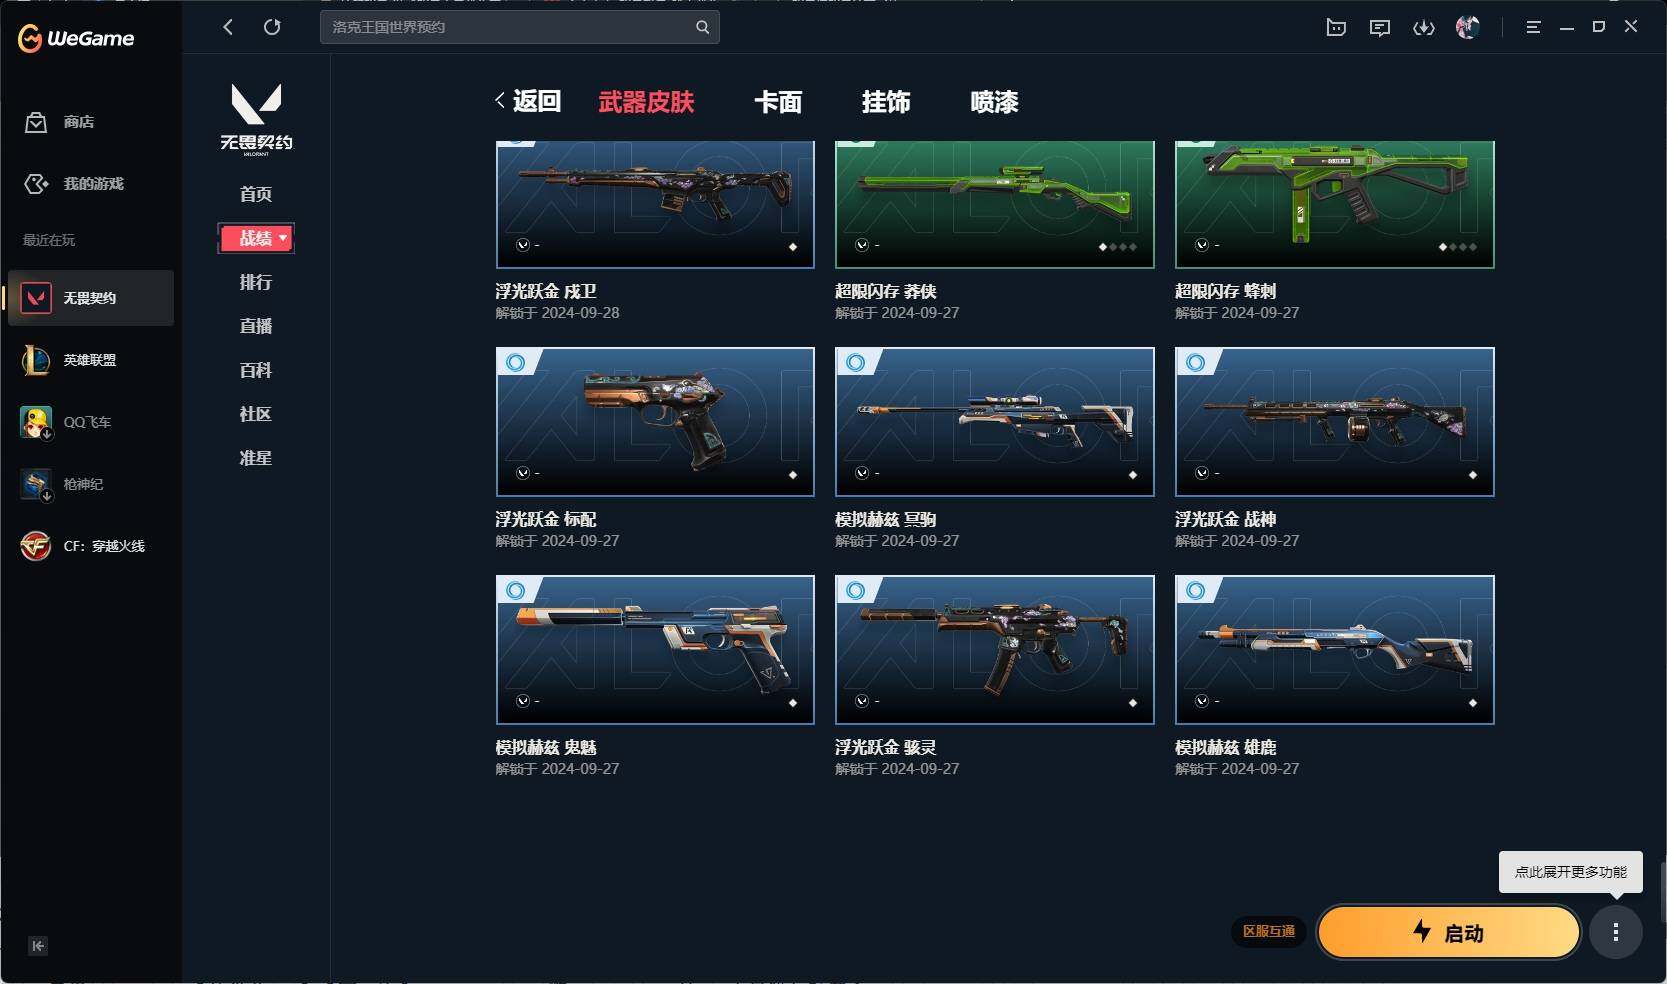
Task: Click the 模拟赫兹 雄鹿 skin thumbnail
Action: tap(1334, 649)
